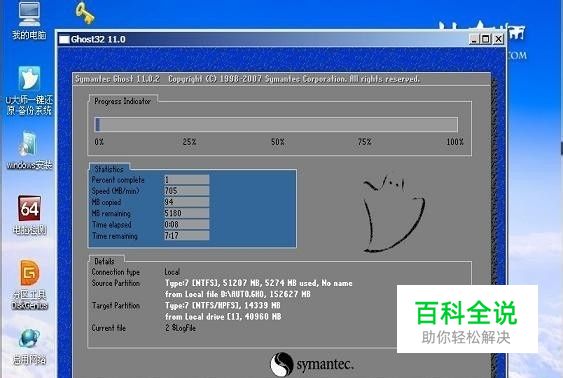This screenshot has height=378, width=563.
Task: Click the 100% progress mark label
Action: (x=455, y=142)
